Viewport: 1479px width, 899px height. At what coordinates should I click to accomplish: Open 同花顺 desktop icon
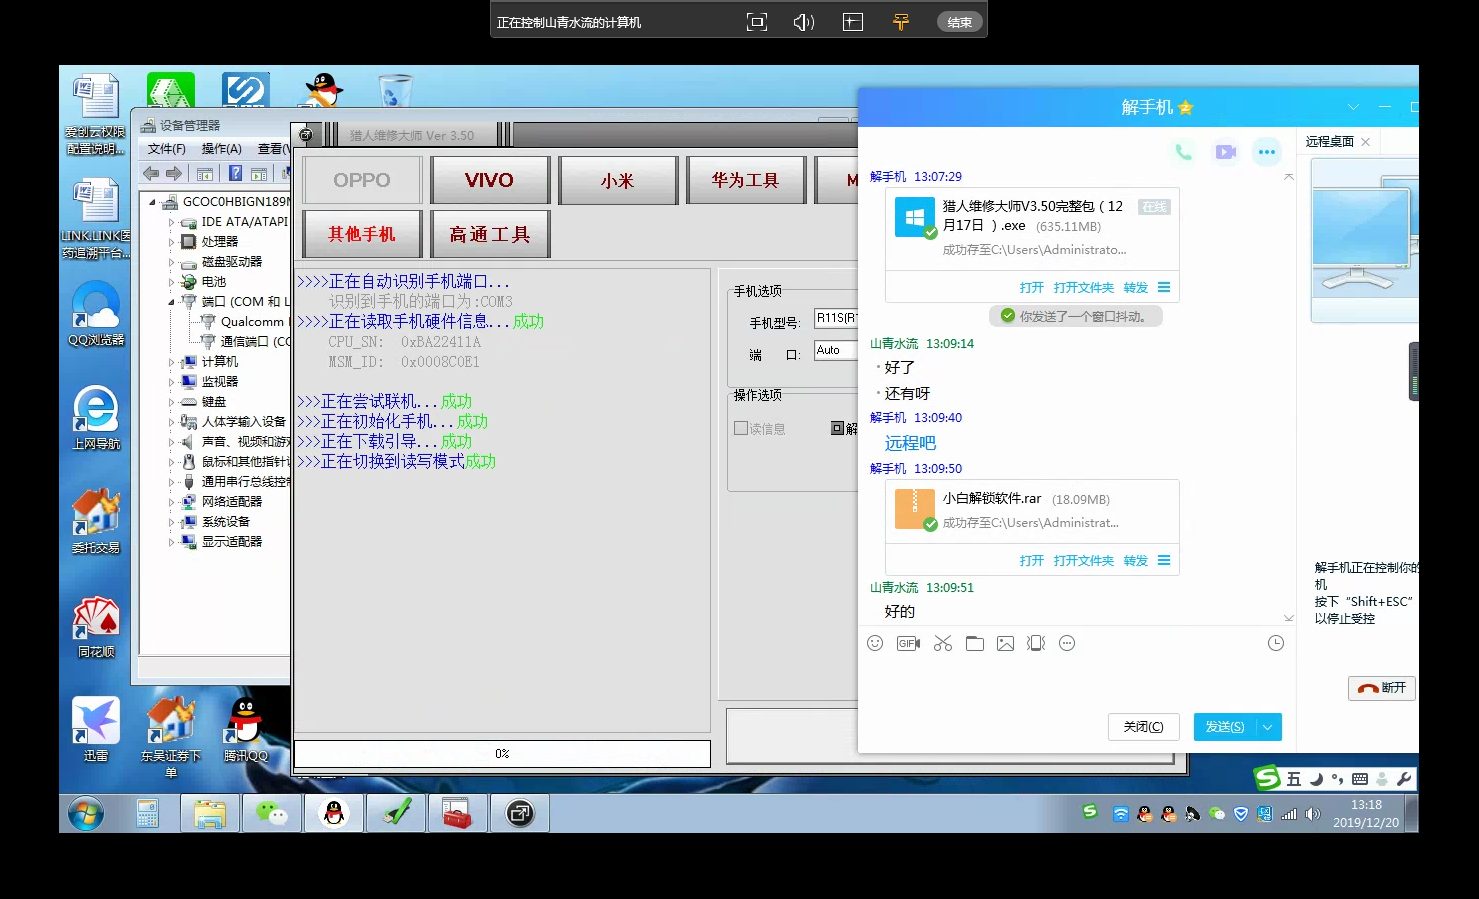(x=96, y=627)
